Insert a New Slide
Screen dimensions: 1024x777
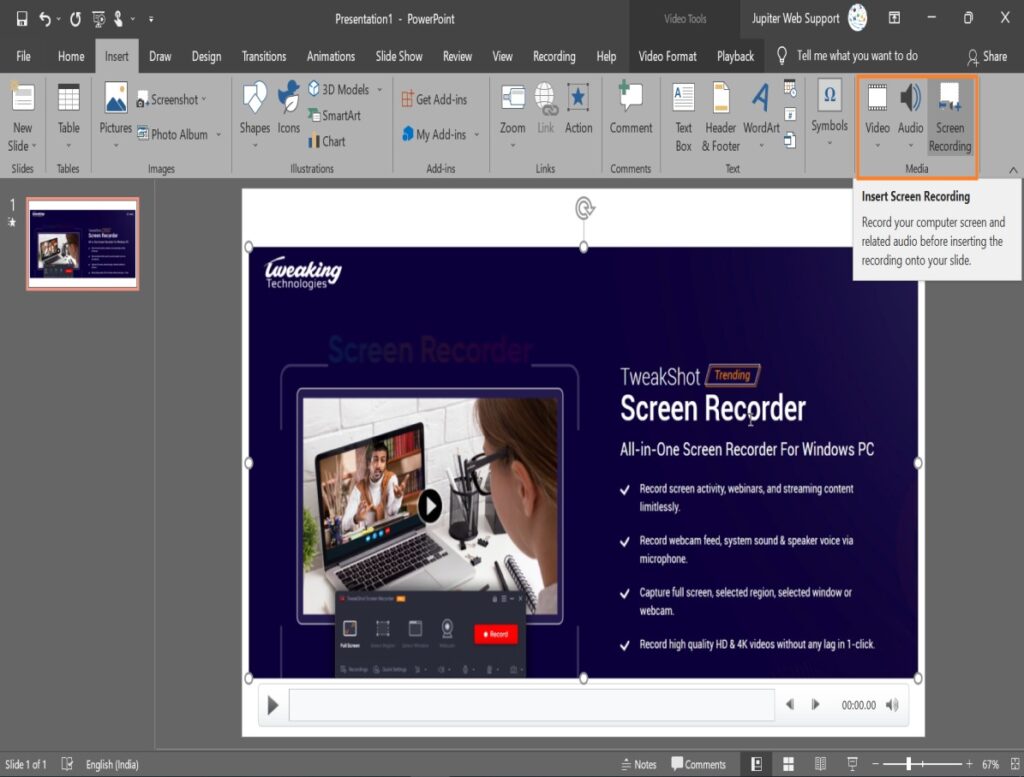(23, 118)
